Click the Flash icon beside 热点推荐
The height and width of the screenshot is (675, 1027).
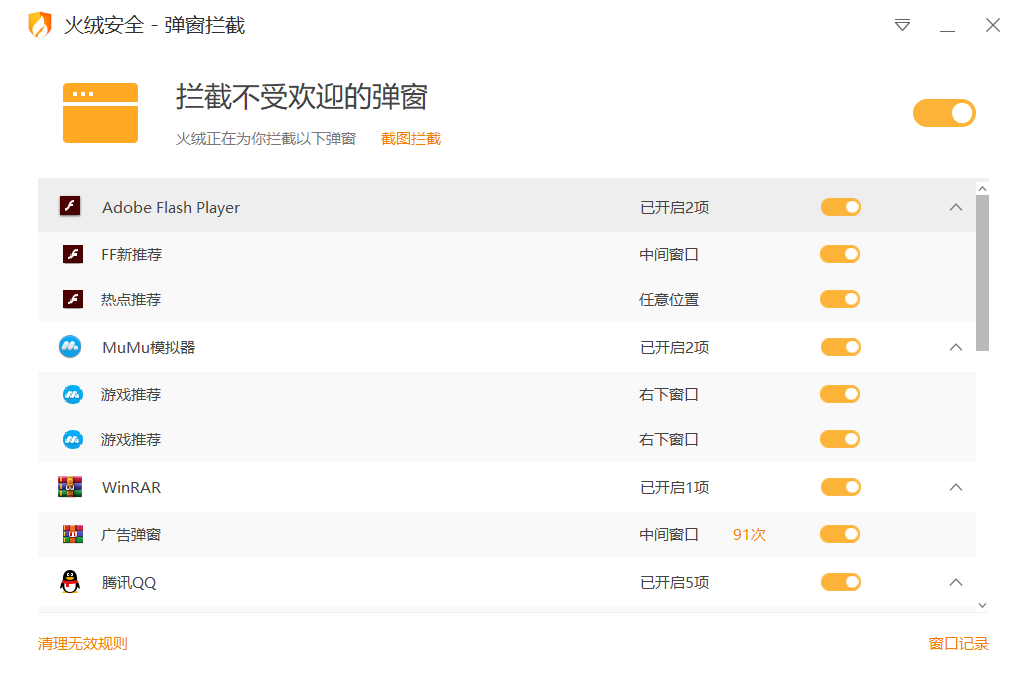pos(73,299)
